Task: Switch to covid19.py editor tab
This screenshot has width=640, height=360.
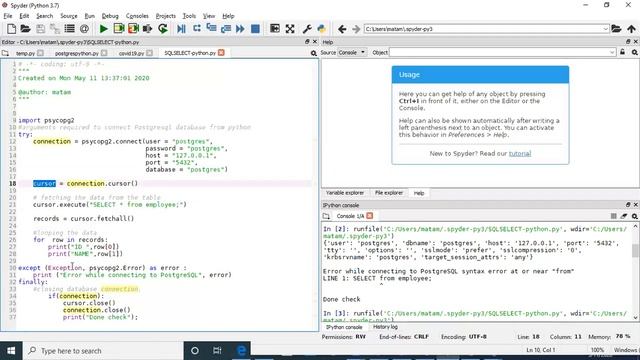Action: [131, 53]
